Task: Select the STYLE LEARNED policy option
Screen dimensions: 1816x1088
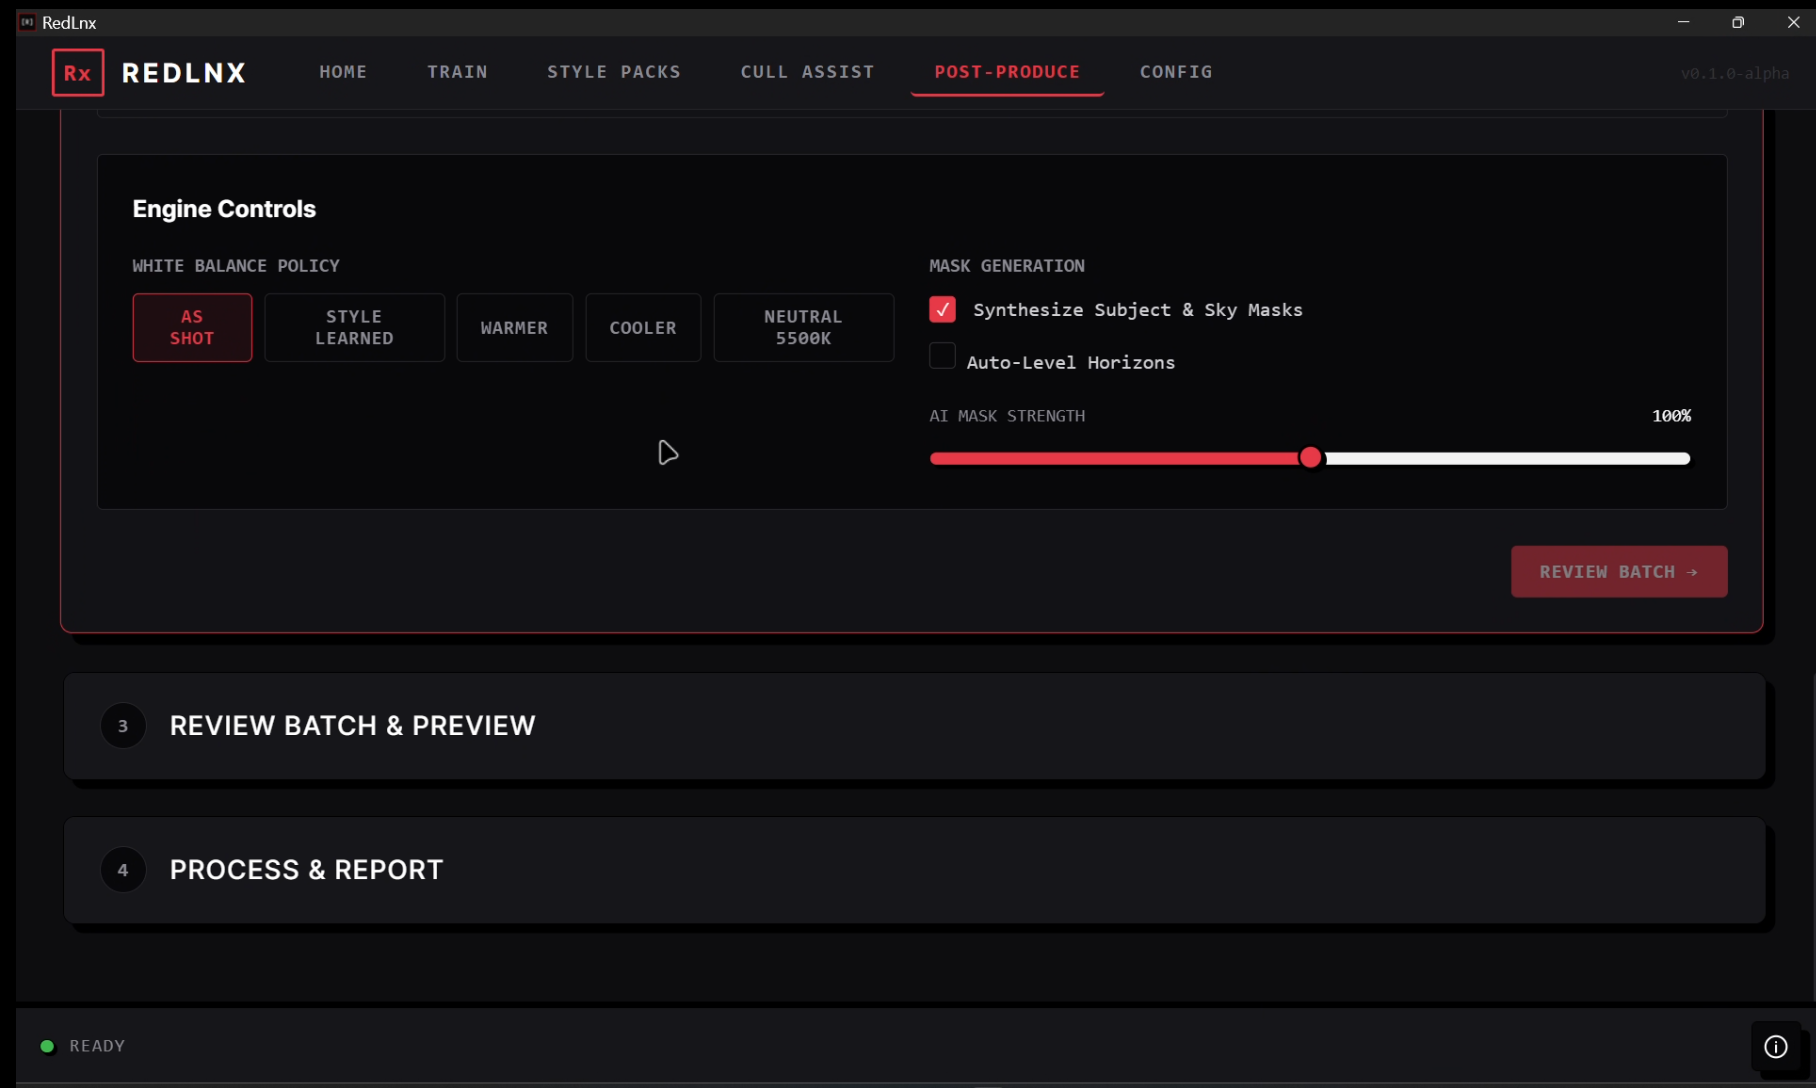Action: click(354, 327)
